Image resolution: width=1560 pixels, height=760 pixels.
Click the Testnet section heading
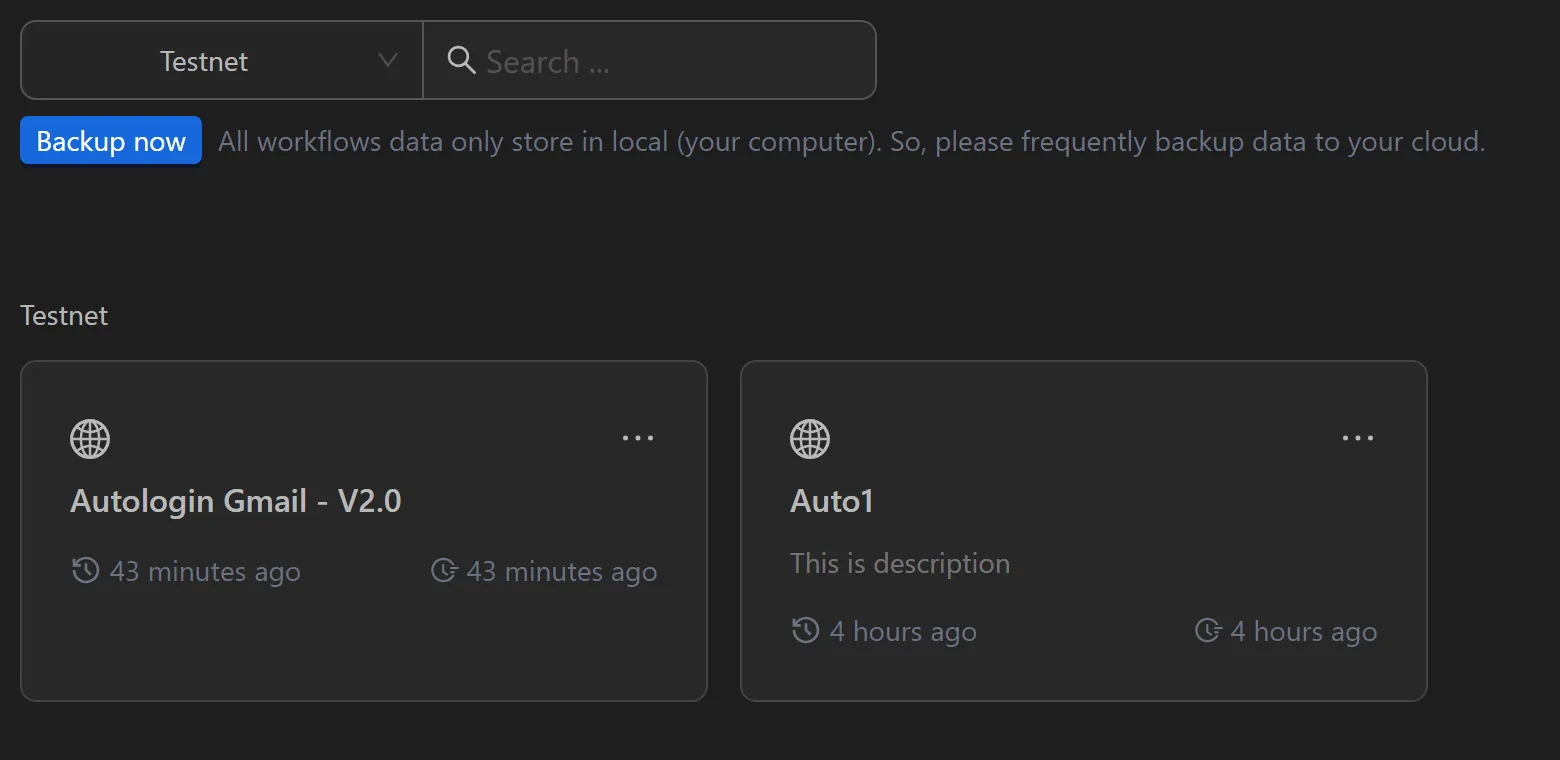pyautogui.click(x=63, y=315)
